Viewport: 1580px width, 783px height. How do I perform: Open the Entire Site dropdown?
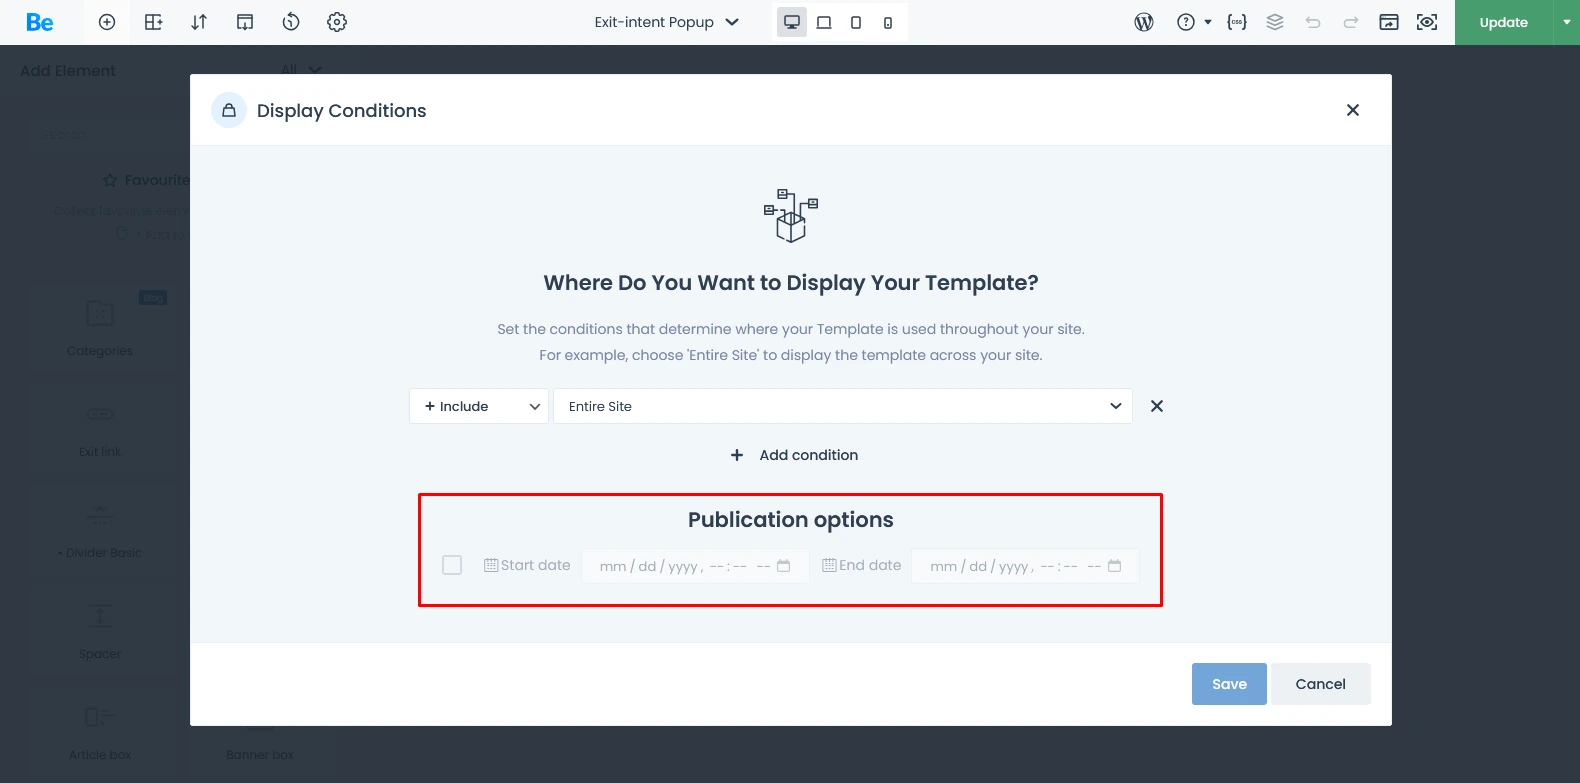843,406
